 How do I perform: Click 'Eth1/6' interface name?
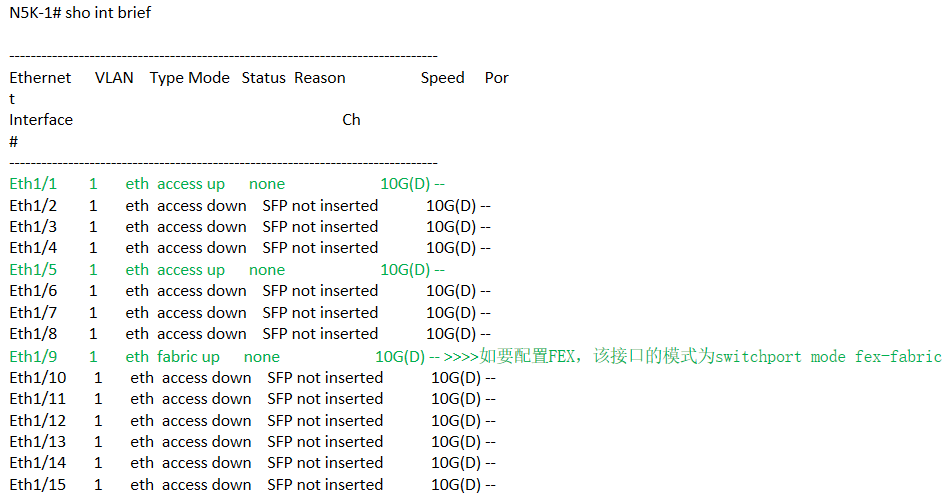point(33,291)
